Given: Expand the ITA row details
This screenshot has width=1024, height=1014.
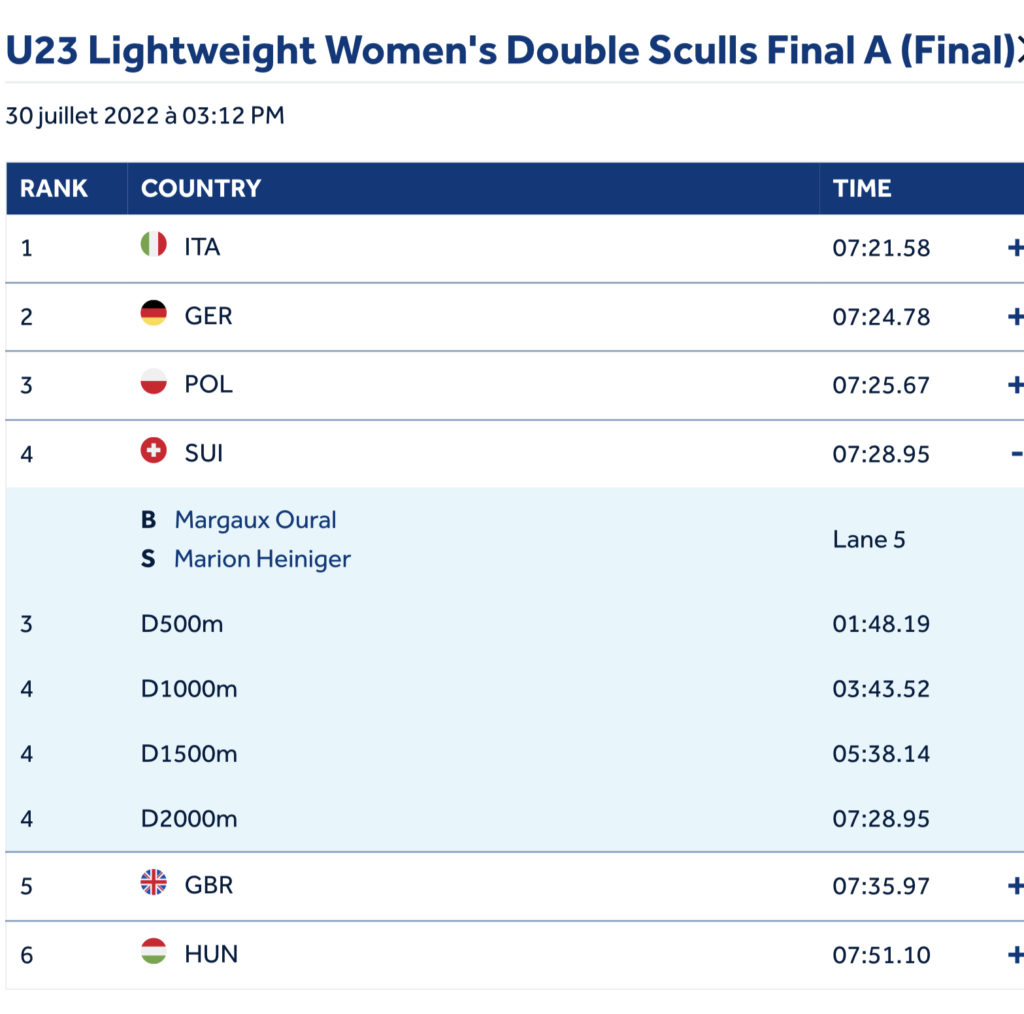Looking at the screenshot, I should click(1014, 248).
